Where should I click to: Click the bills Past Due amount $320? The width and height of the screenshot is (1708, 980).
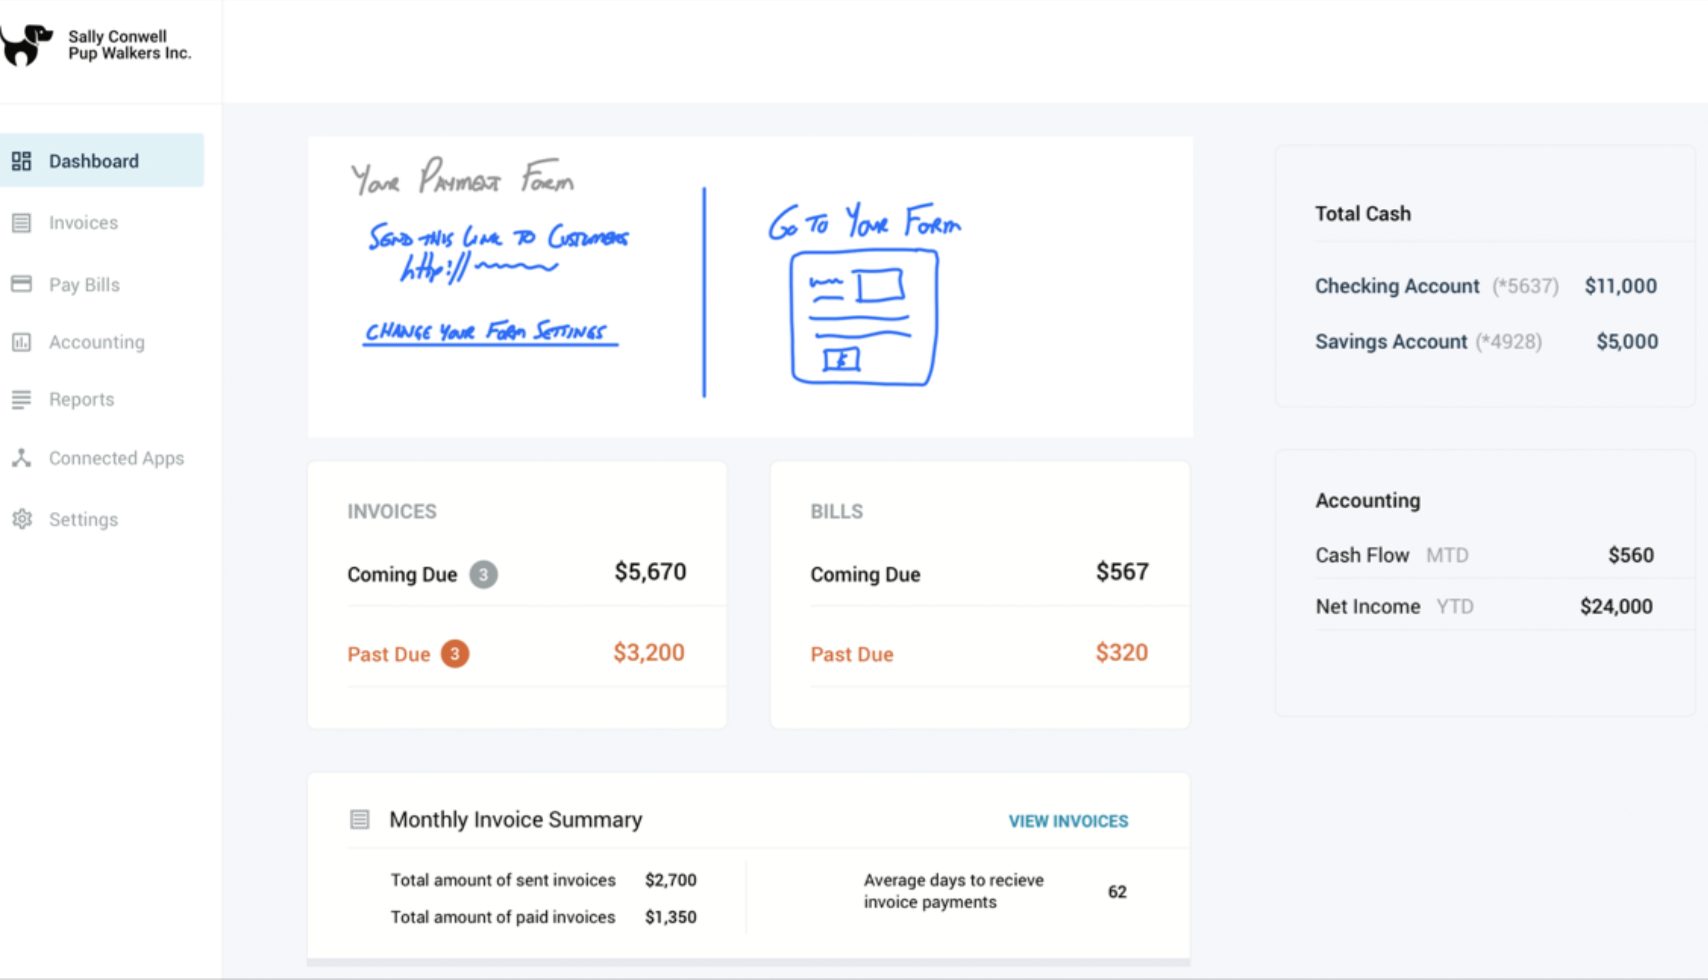[x=1121, y=653]
